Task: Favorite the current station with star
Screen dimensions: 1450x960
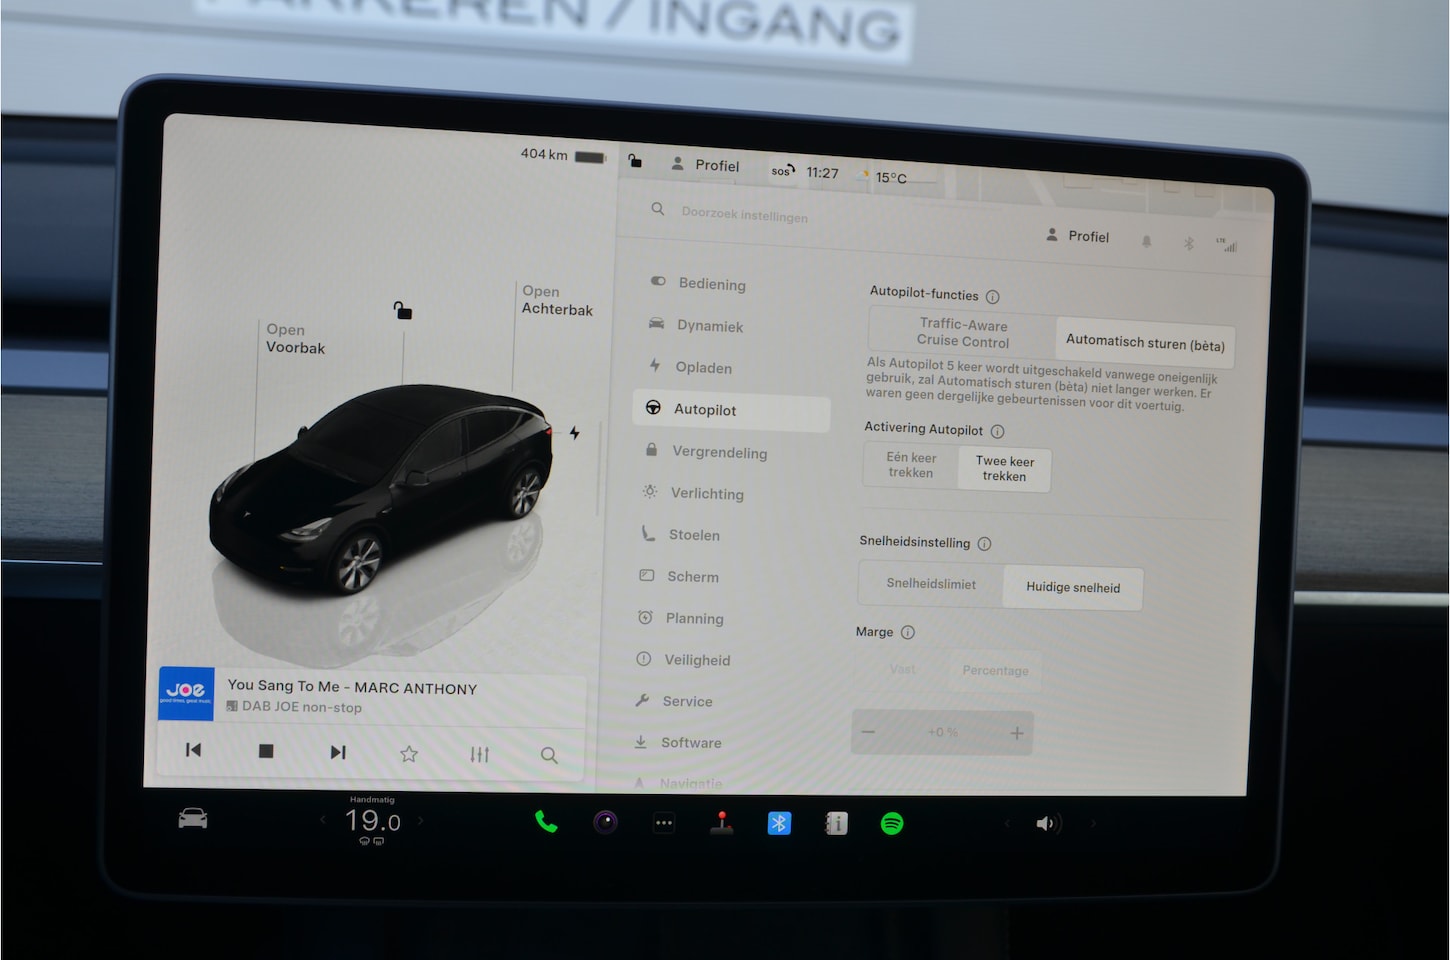Action: tap(409, 754)
